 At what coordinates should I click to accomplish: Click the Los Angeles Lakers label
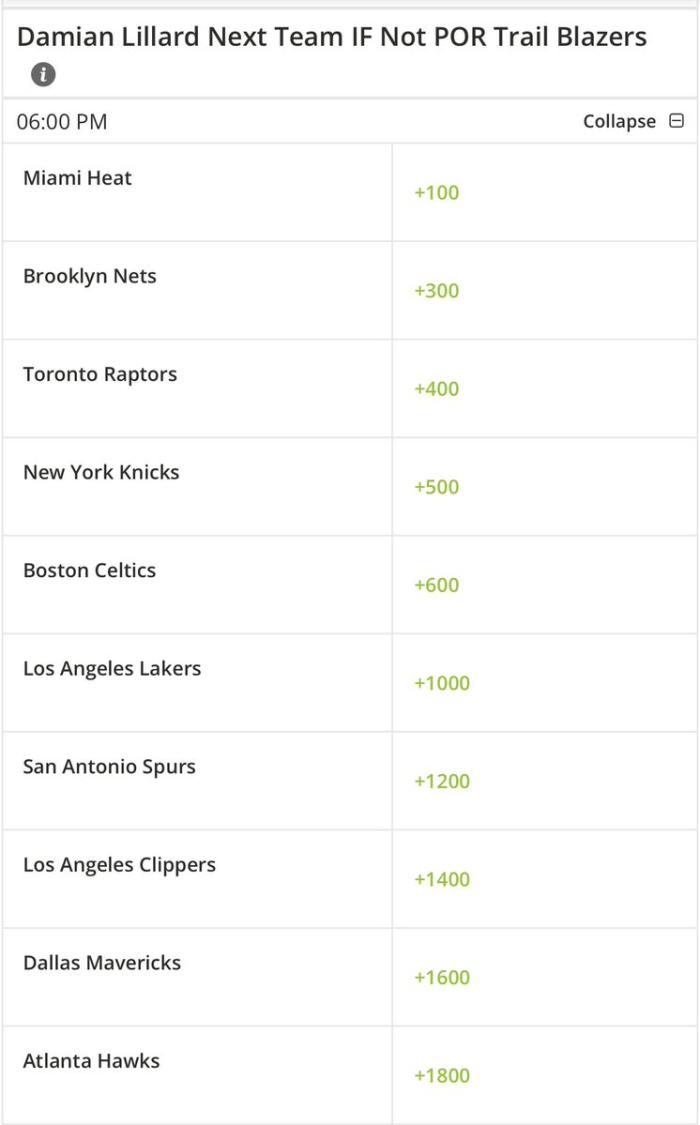coord(112,668)
